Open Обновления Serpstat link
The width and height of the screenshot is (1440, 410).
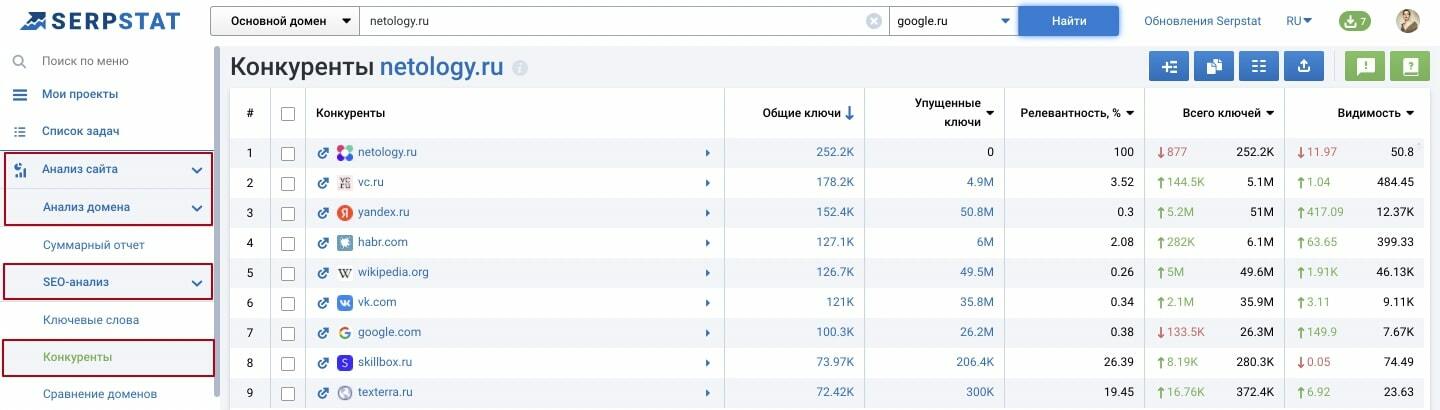1203,21
